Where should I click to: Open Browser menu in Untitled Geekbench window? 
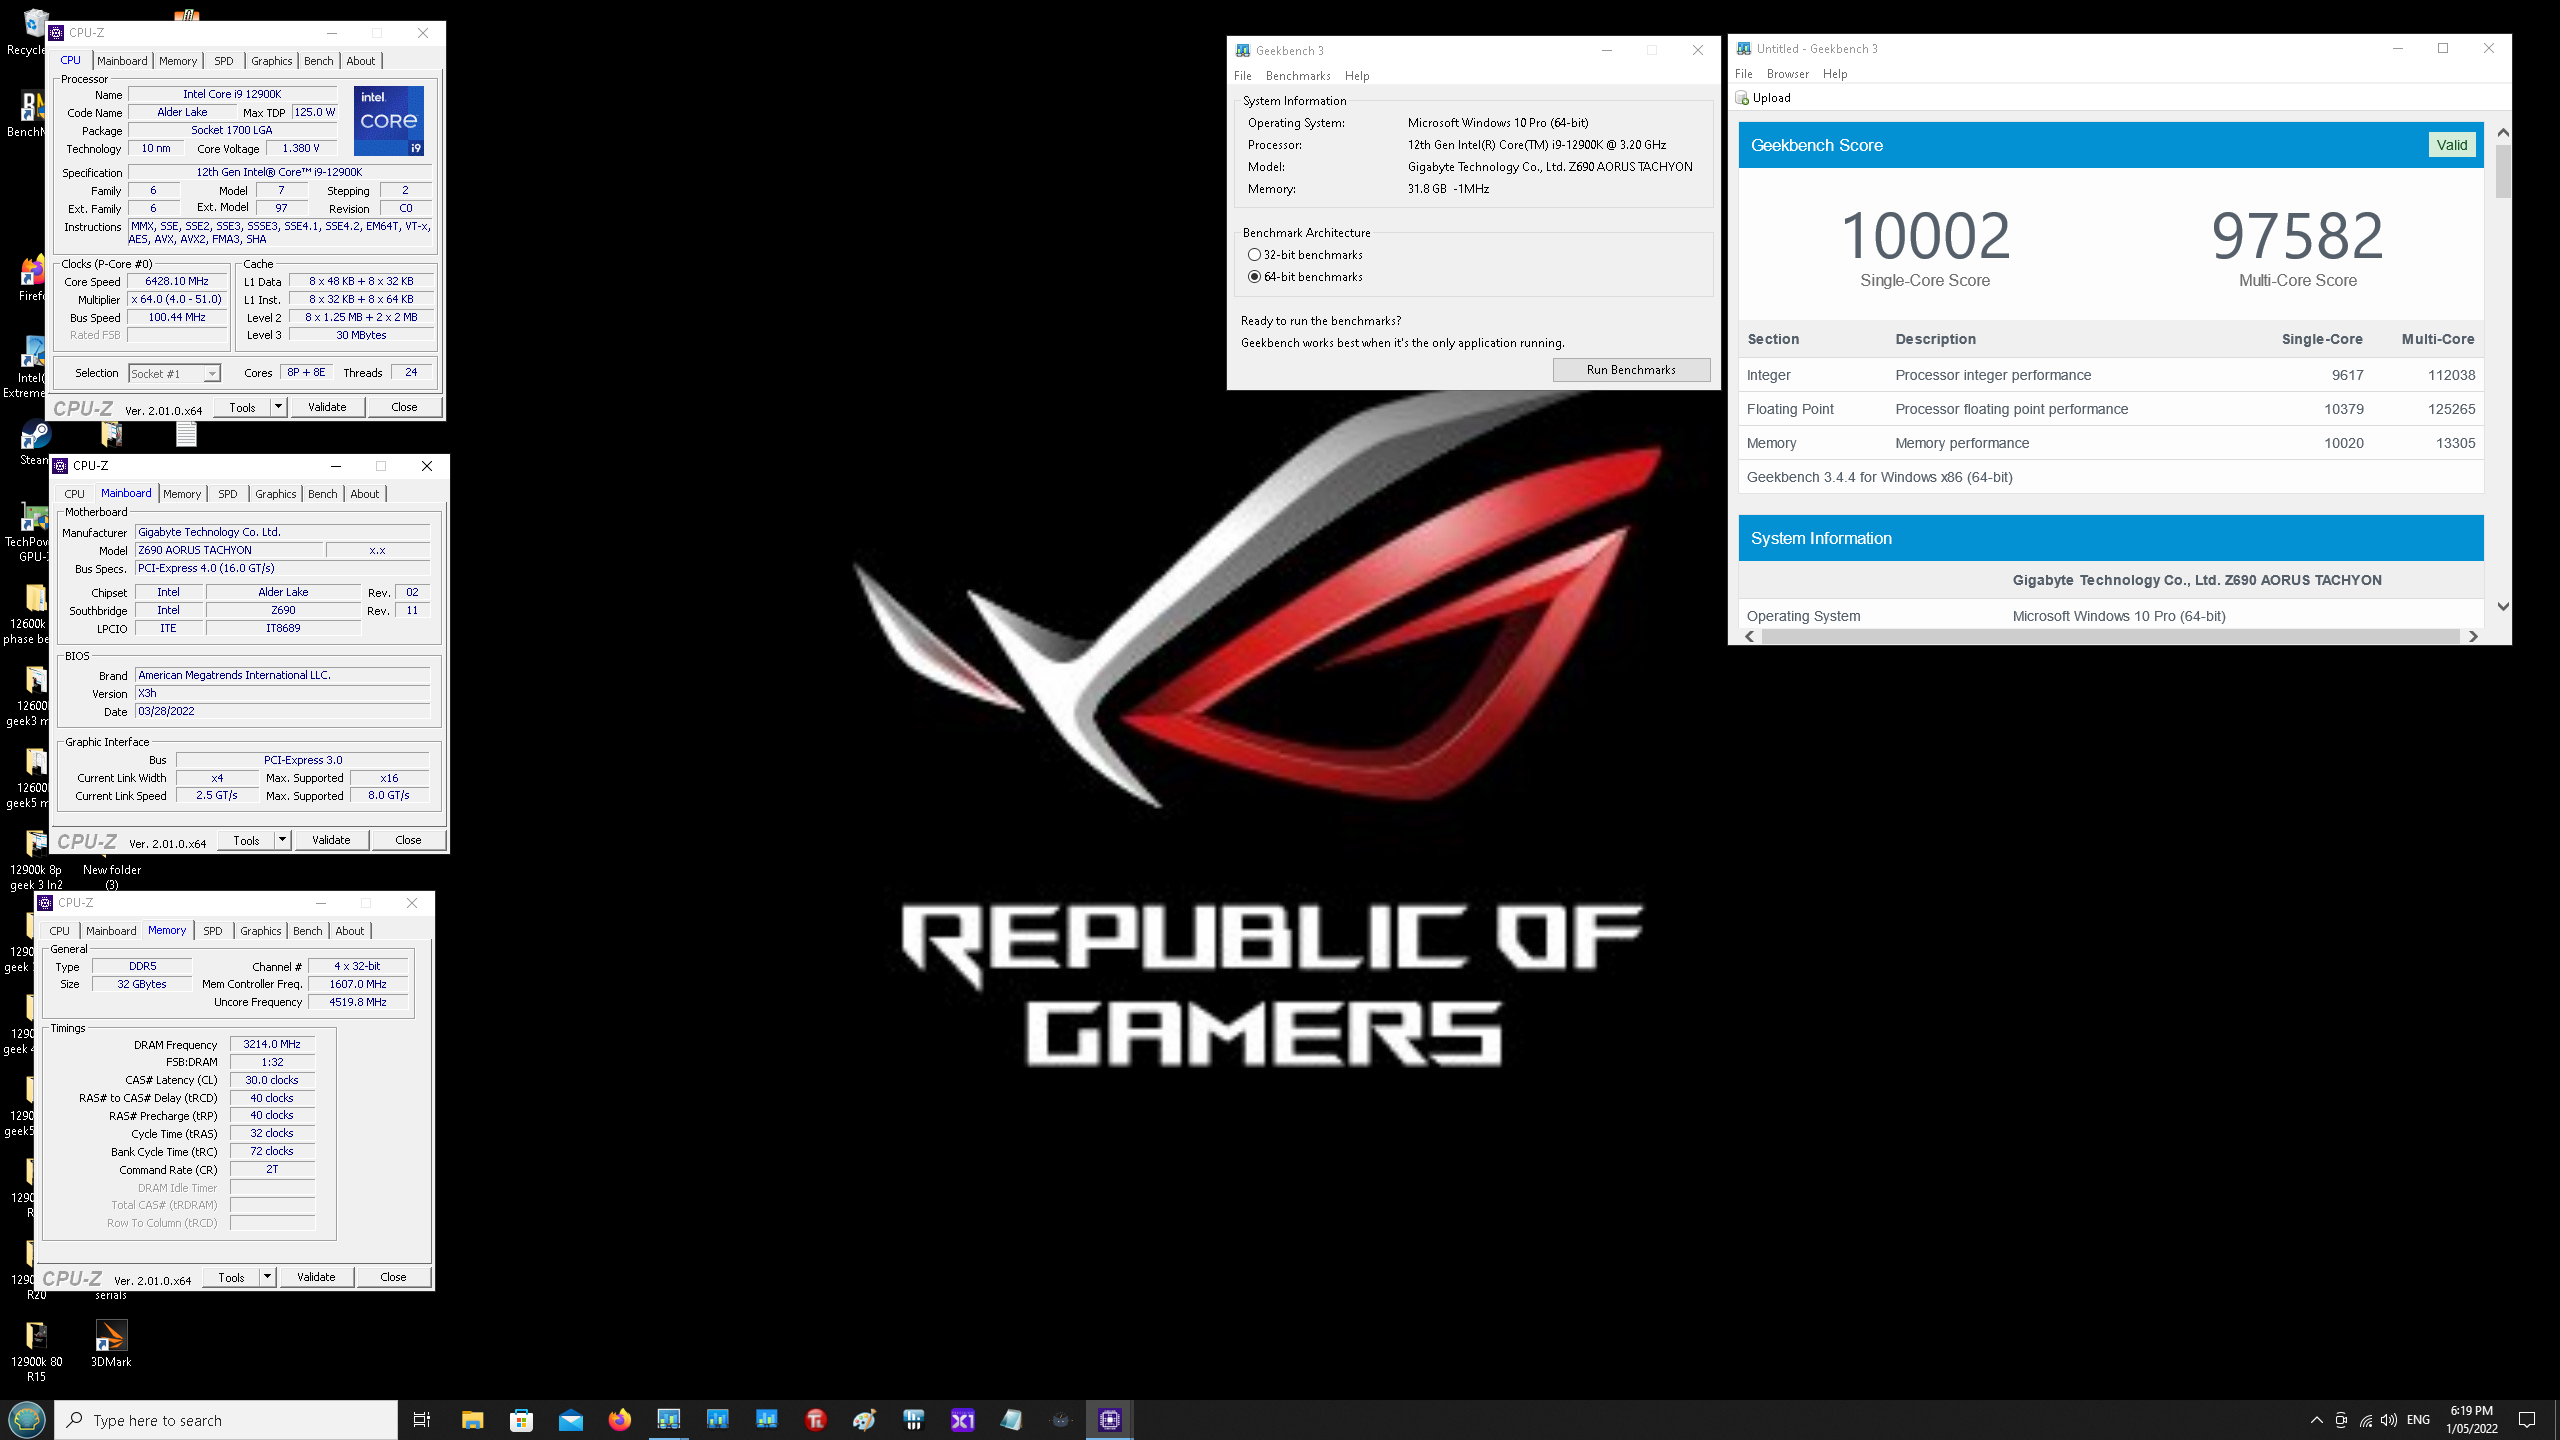tap(1788, 74)
